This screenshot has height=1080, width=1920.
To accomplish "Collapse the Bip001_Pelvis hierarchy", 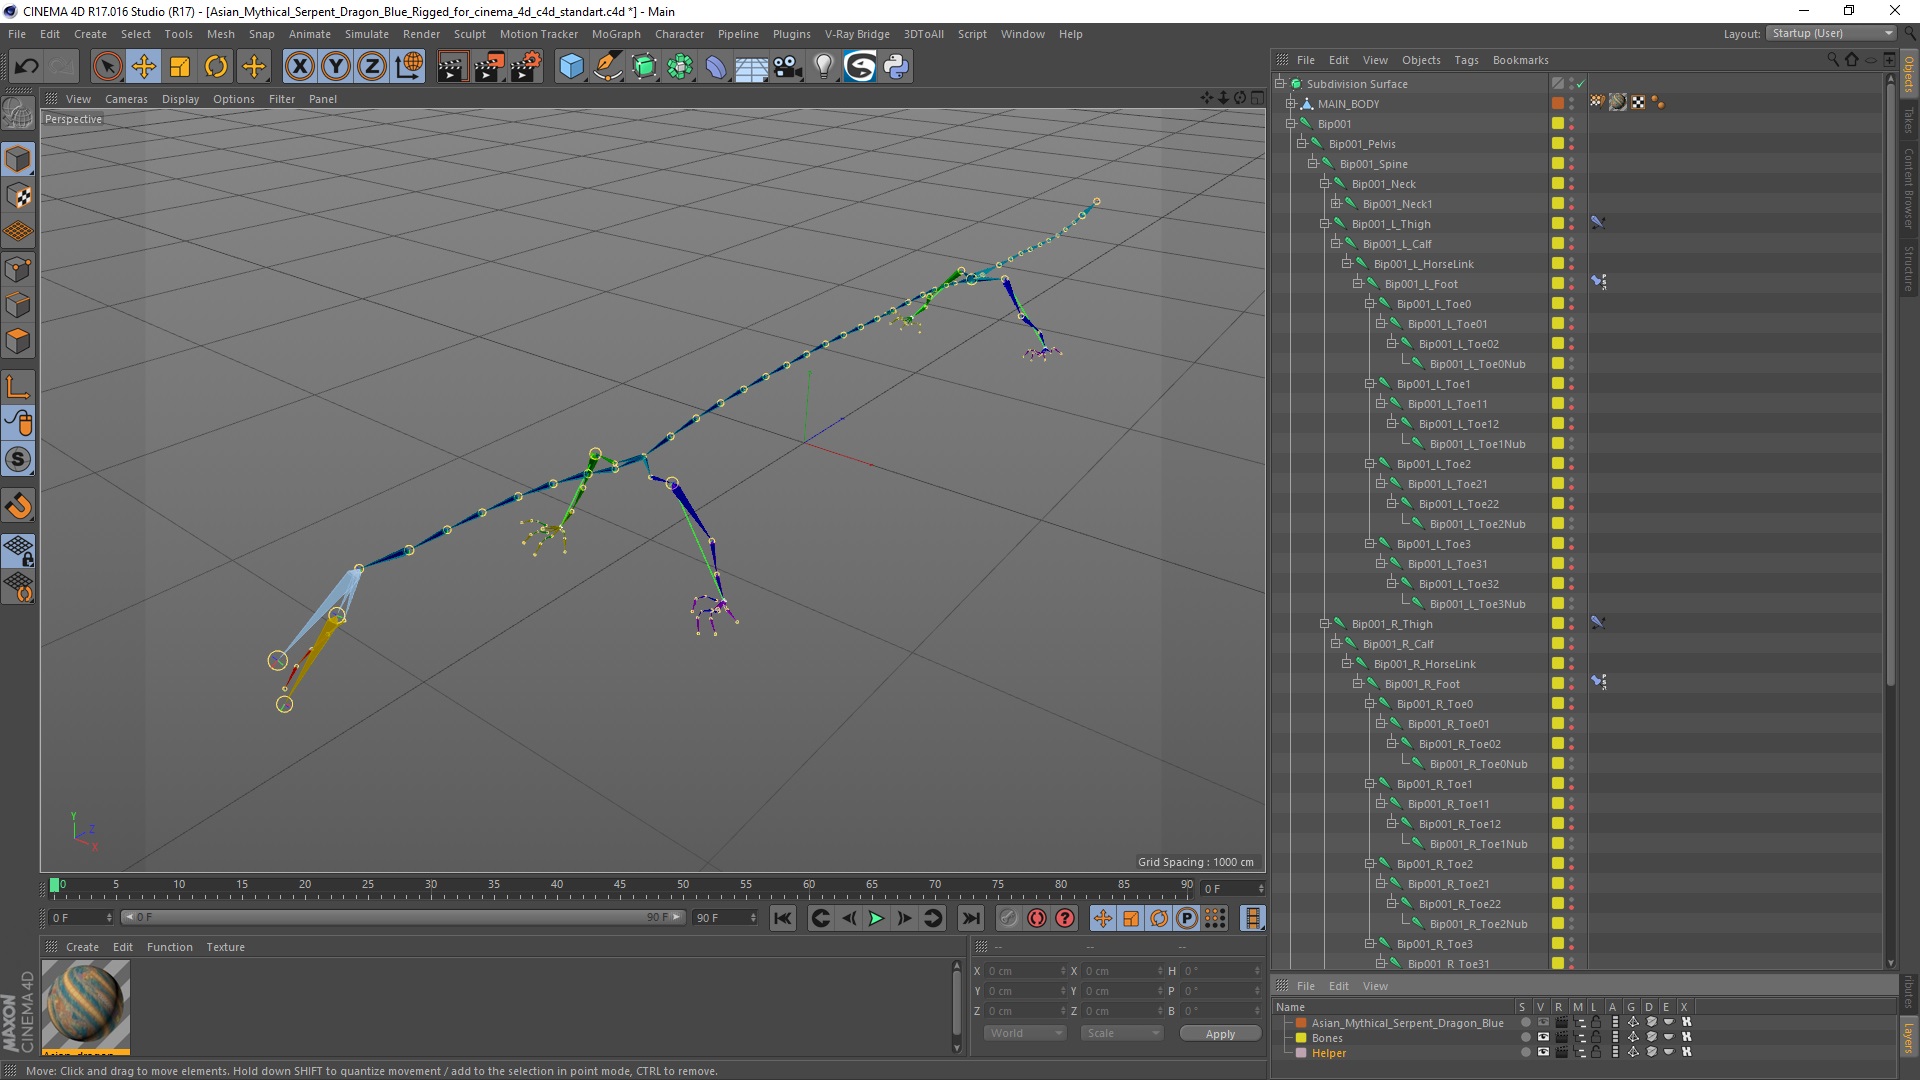I will (1302, 144).
